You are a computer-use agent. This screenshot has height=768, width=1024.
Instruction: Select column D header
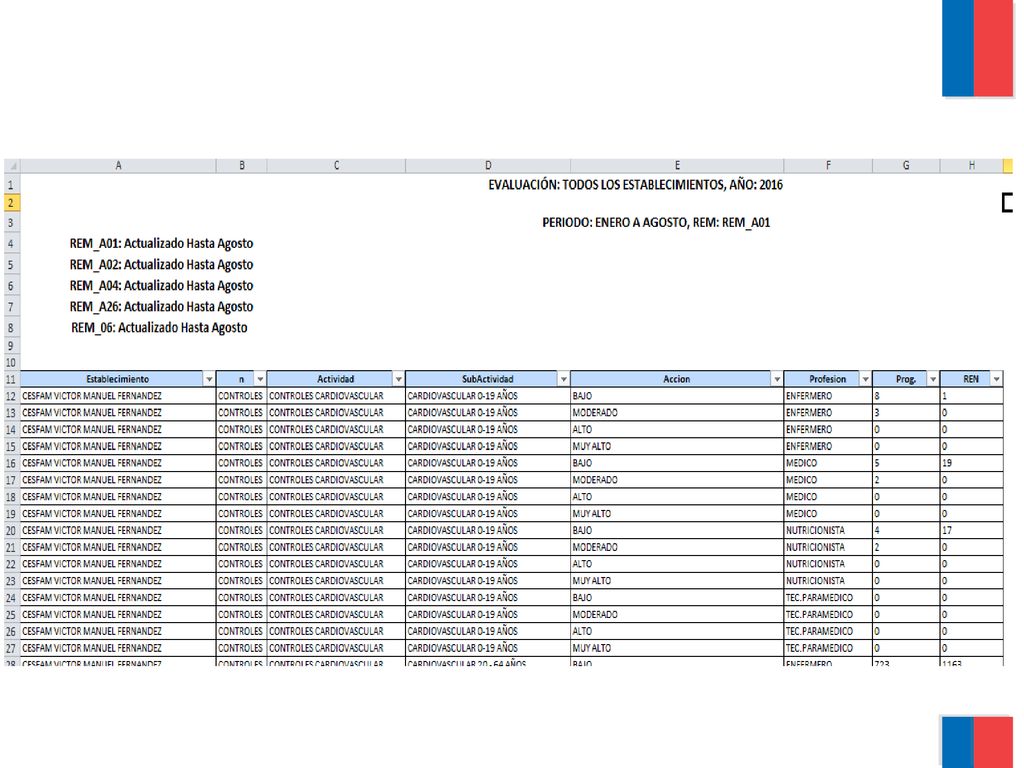488,166
